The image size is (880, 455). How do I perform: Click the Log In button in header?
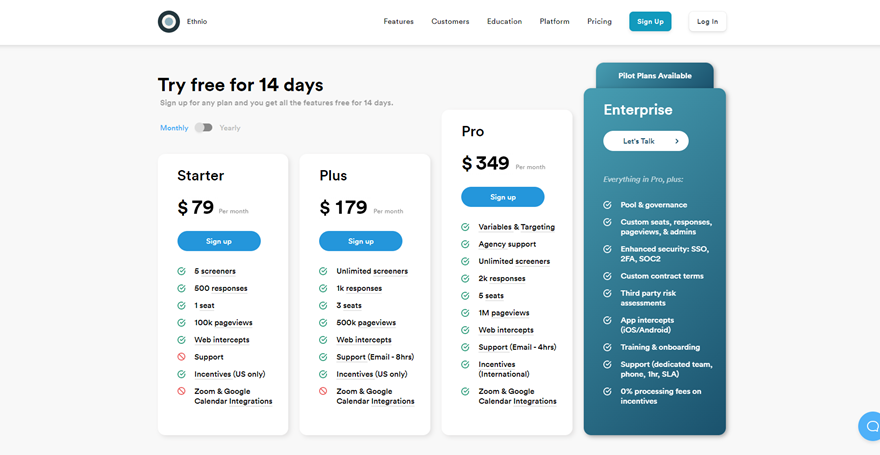tap(707, 22)
